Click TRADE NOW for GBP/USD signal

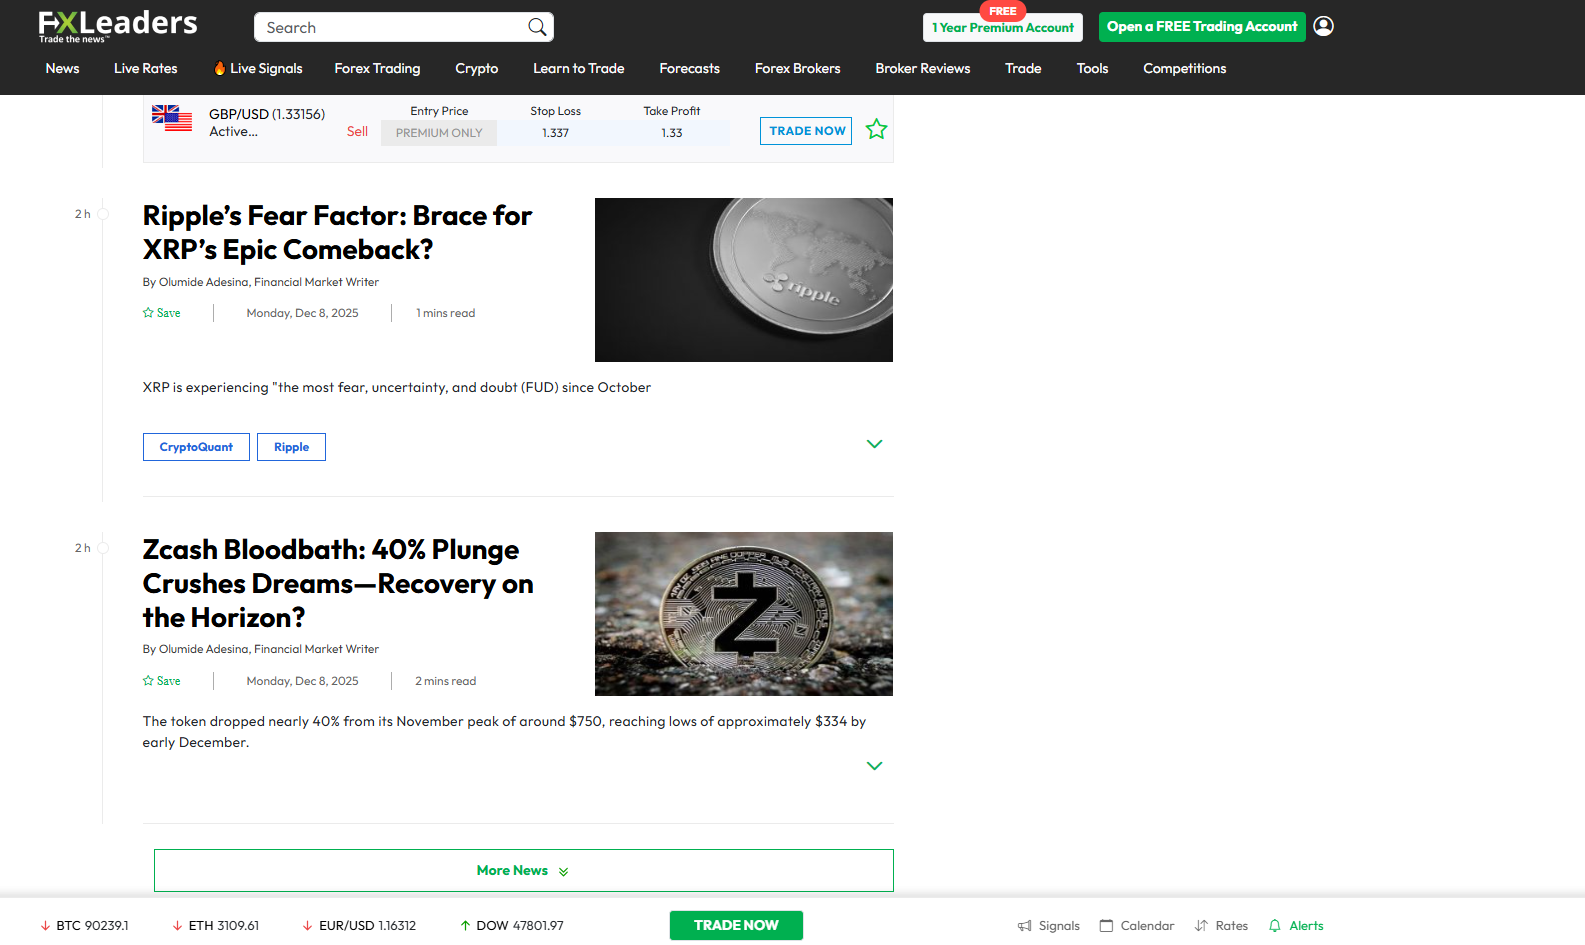[x=806, y=131]
